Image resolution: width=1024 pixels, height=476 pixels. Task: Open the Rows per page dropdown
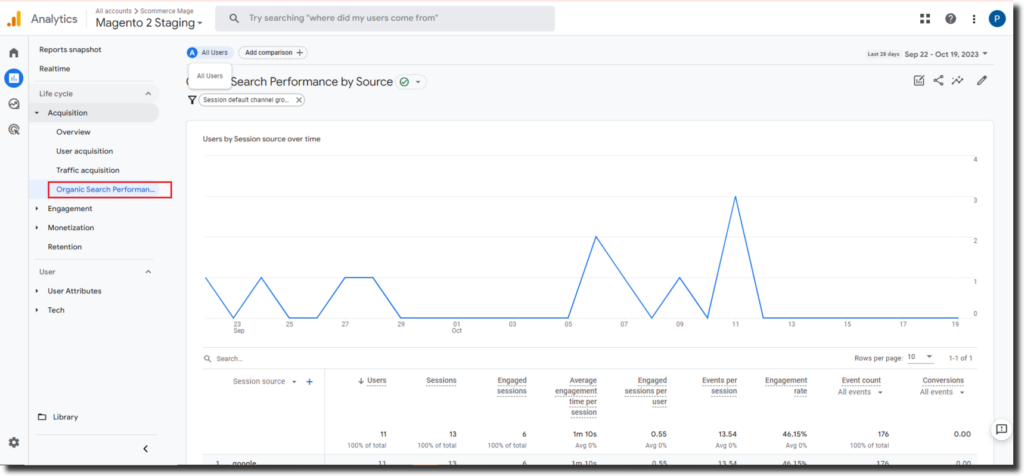pos(920,357)
